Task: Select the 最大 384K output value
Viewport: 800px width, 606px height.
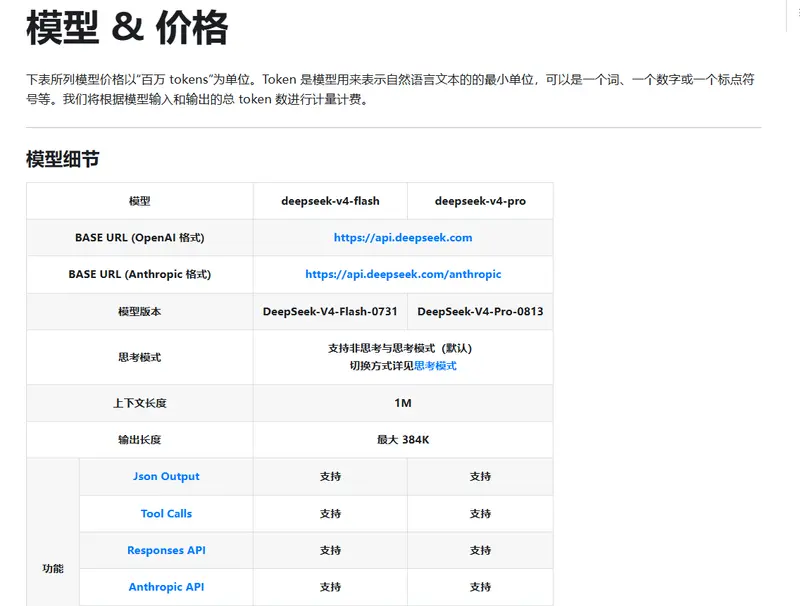Action: coord(403,440)
